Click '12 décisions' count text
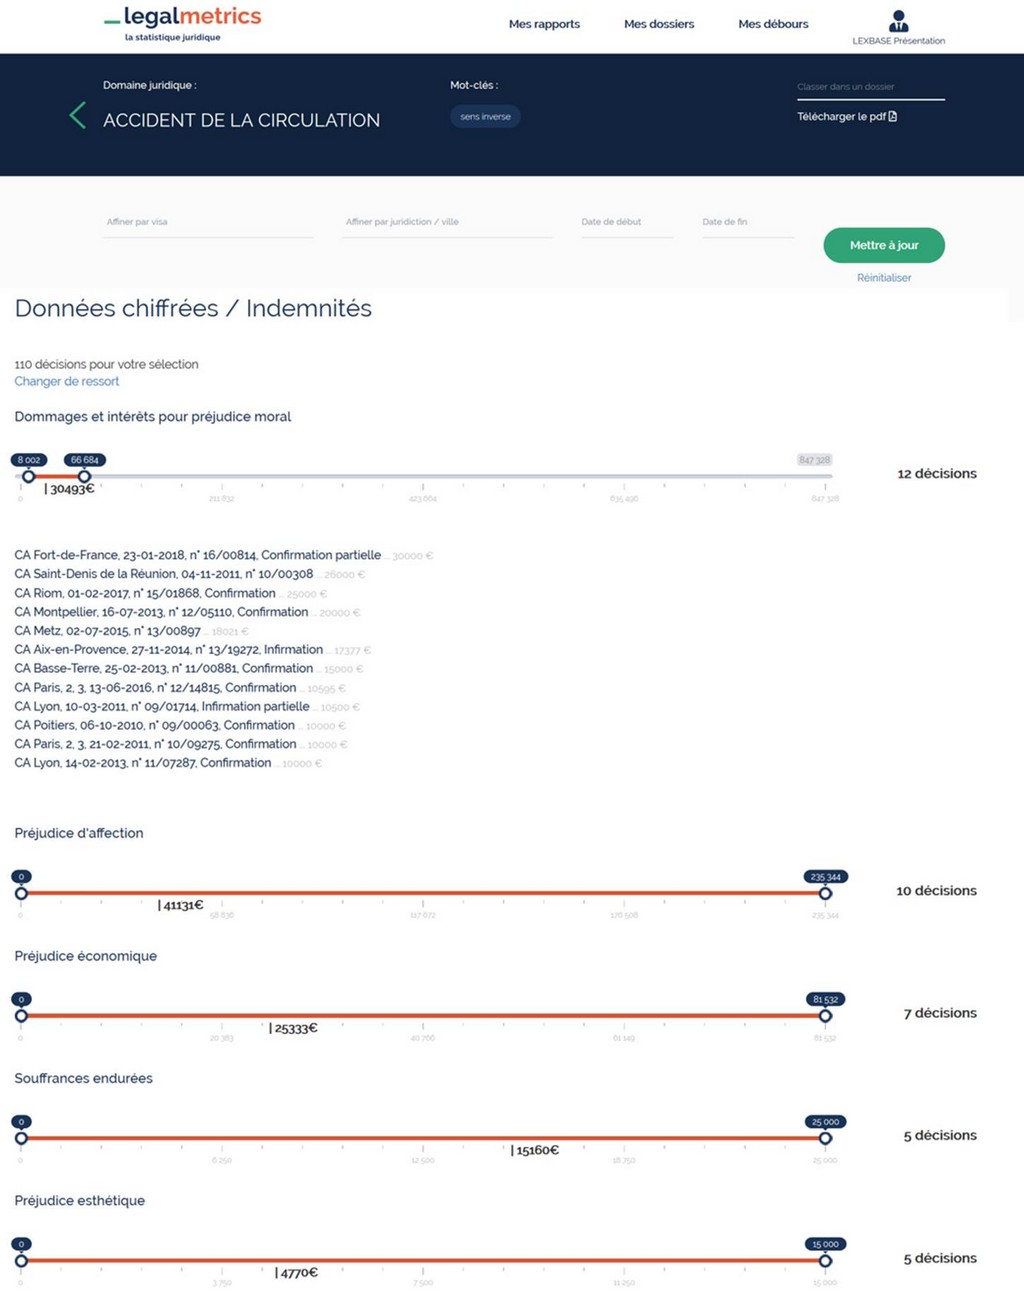Screen dimensions: 1024x1294 click(937, 474)
